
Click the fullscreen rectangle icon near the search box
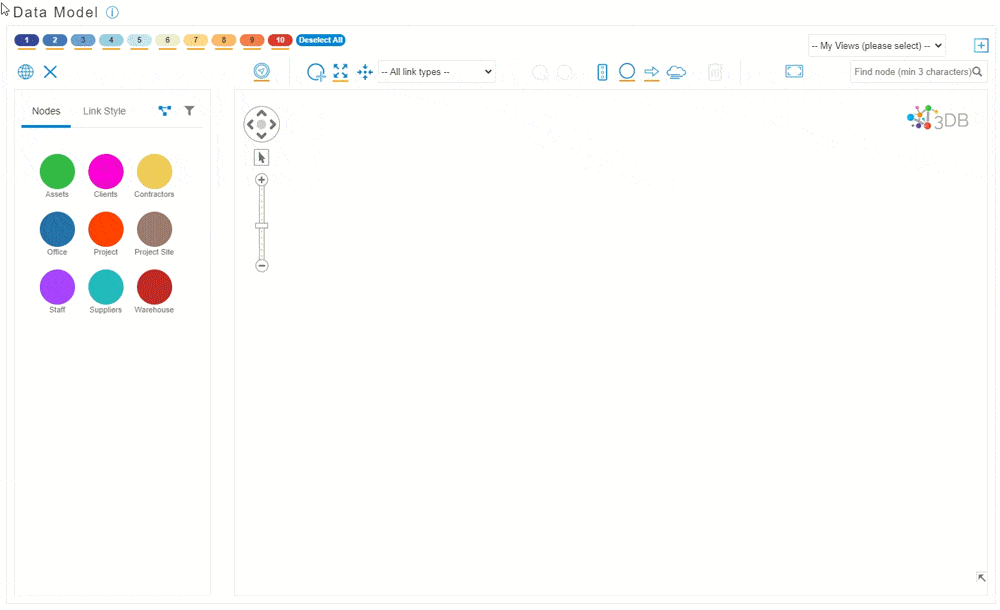click(794, 71)
